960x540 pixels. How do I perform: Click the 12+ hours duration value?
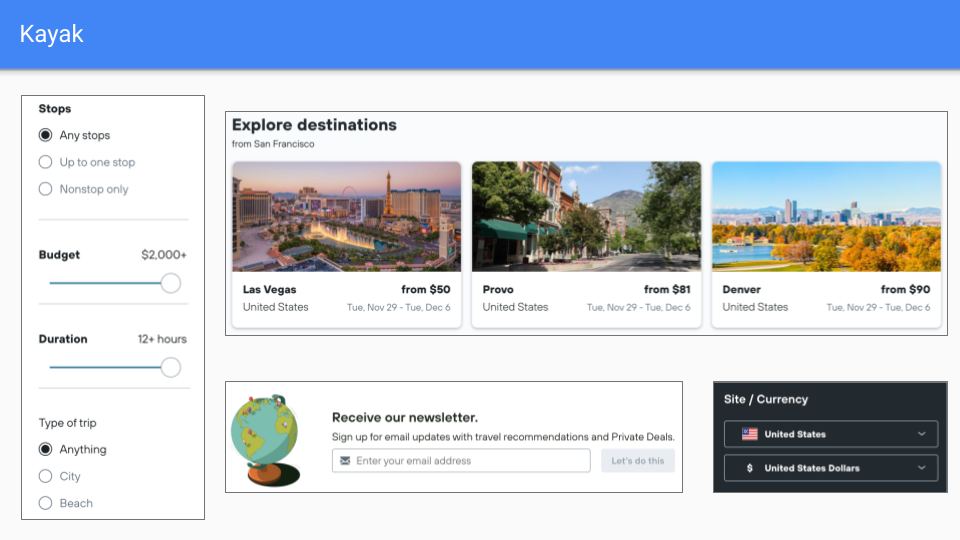click(x=162, y=339)
